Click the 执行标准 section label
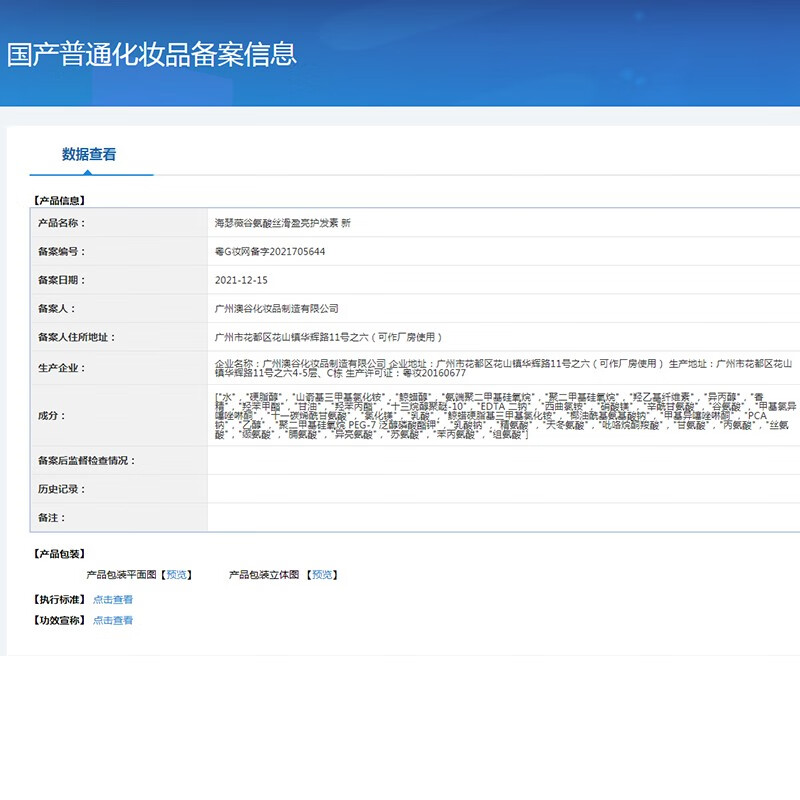The height and width of the screenshot is (800, 800). (56, 600)
